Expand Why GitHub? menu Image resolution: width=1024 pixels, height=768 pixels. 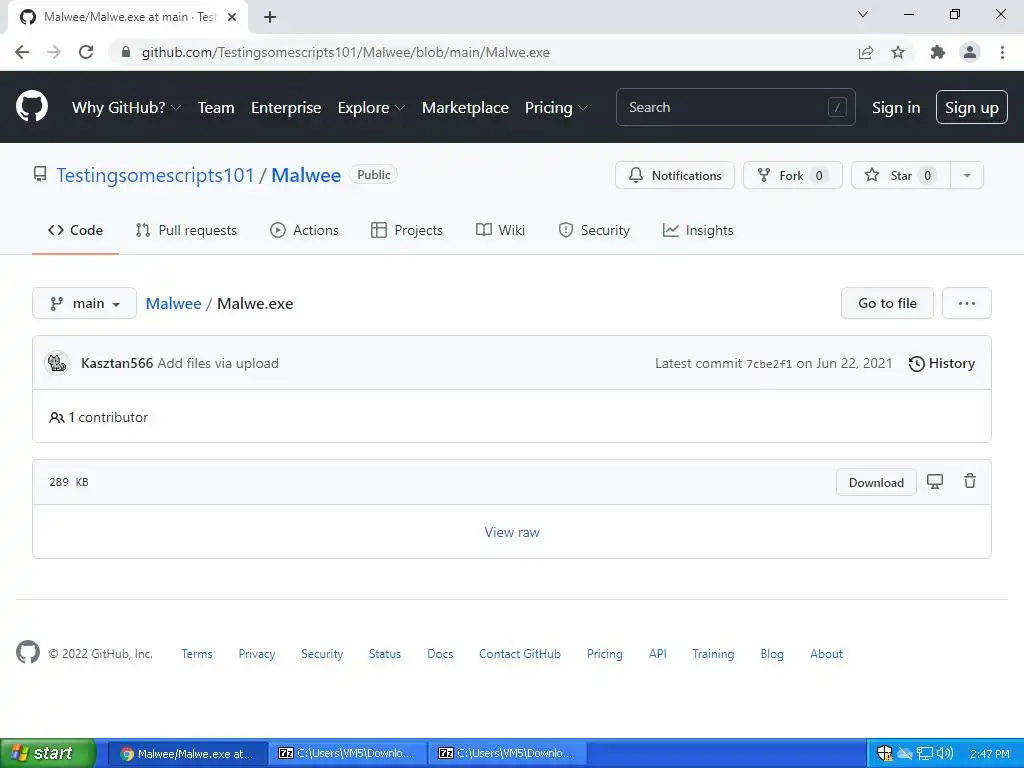tap(126, 107)
